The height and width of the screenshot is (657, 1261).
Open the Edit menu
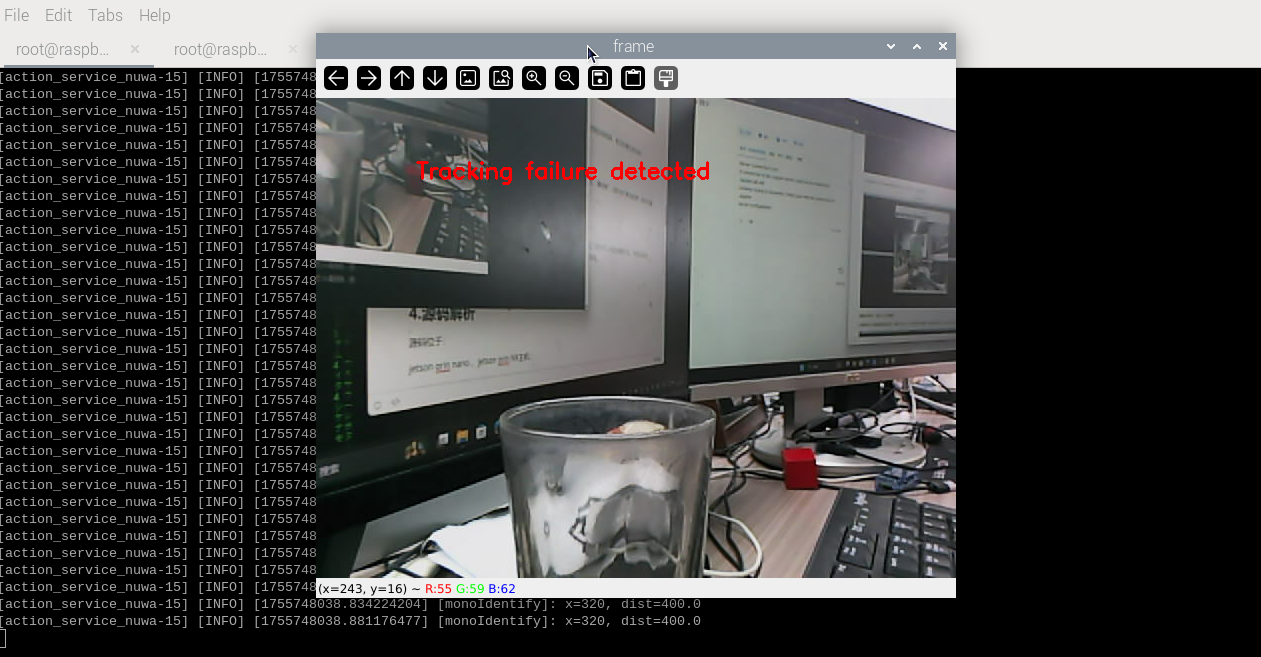tap(58, 15)
